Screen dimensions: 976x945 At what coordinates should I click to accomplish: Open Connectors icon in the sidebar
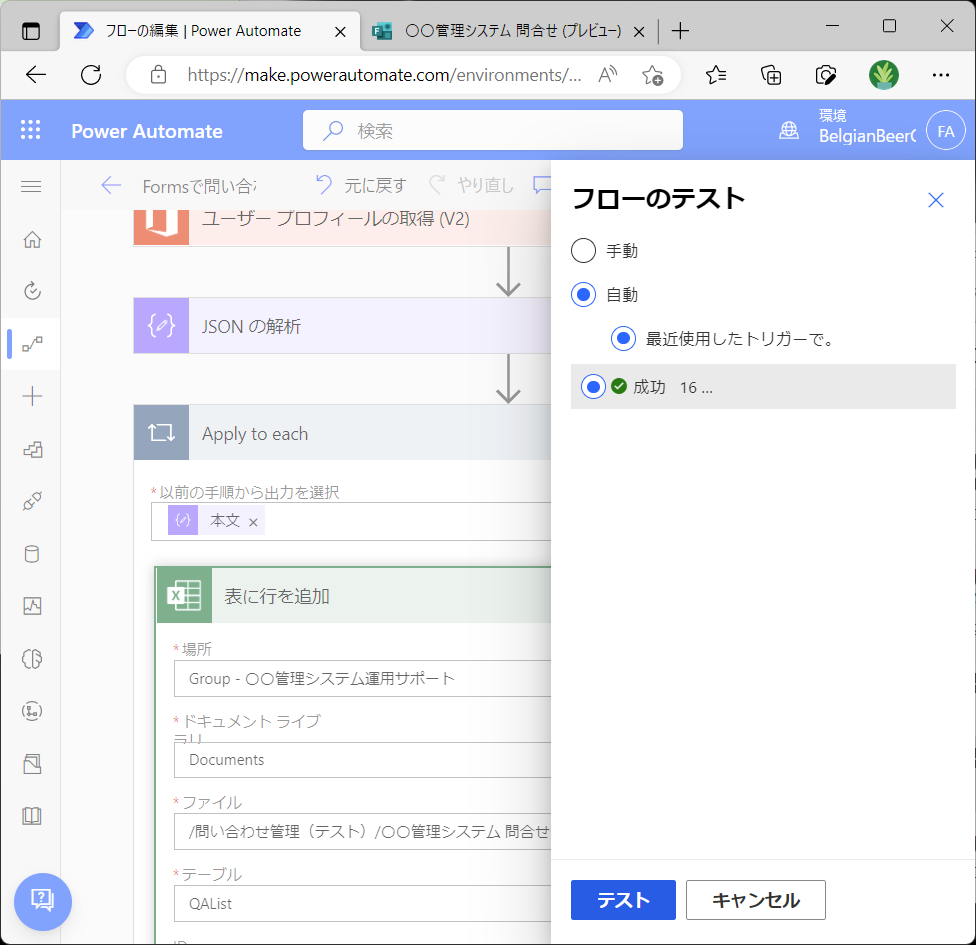pos(32,501)
